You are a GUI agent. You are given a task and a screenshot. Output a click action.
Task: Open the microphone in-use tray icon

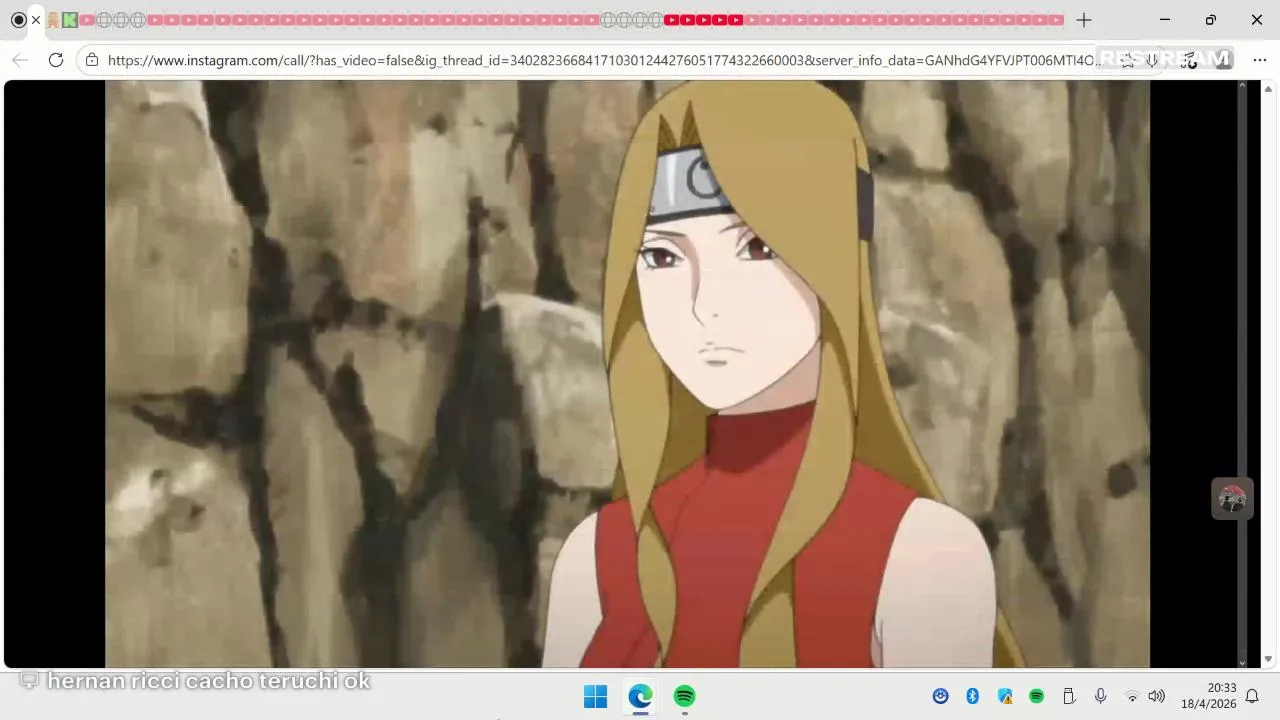point(1100,696)
